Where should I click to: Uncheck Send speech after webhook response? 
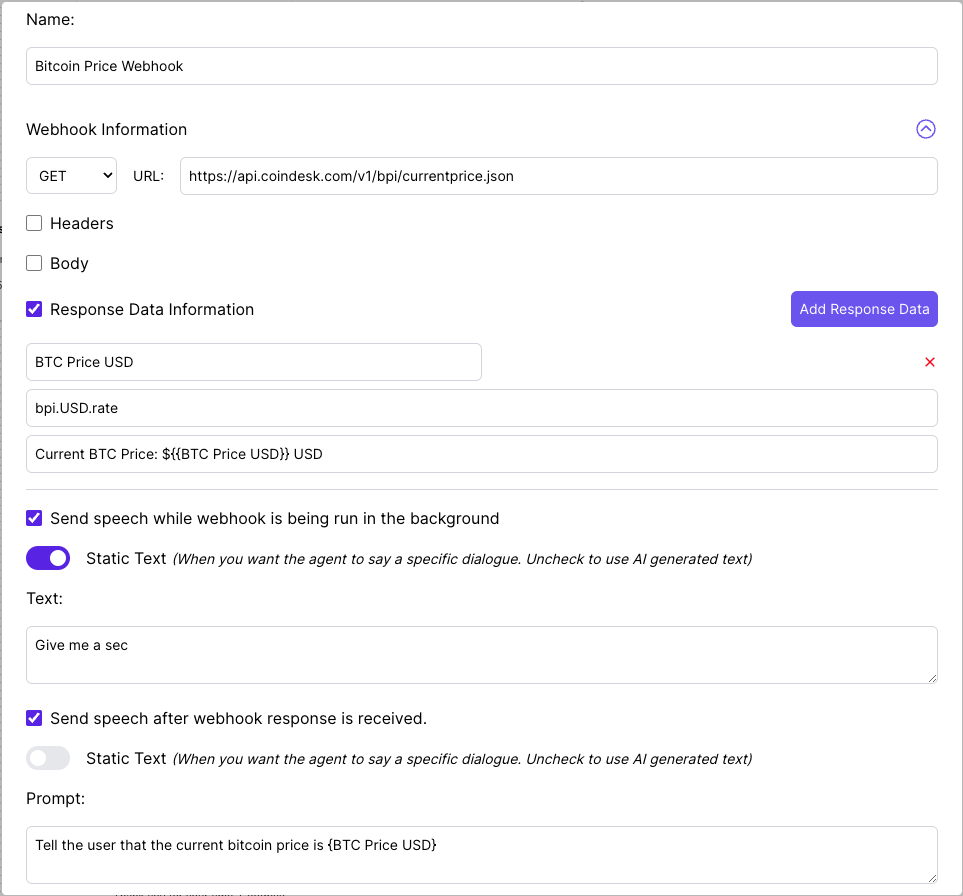(34, 718)
